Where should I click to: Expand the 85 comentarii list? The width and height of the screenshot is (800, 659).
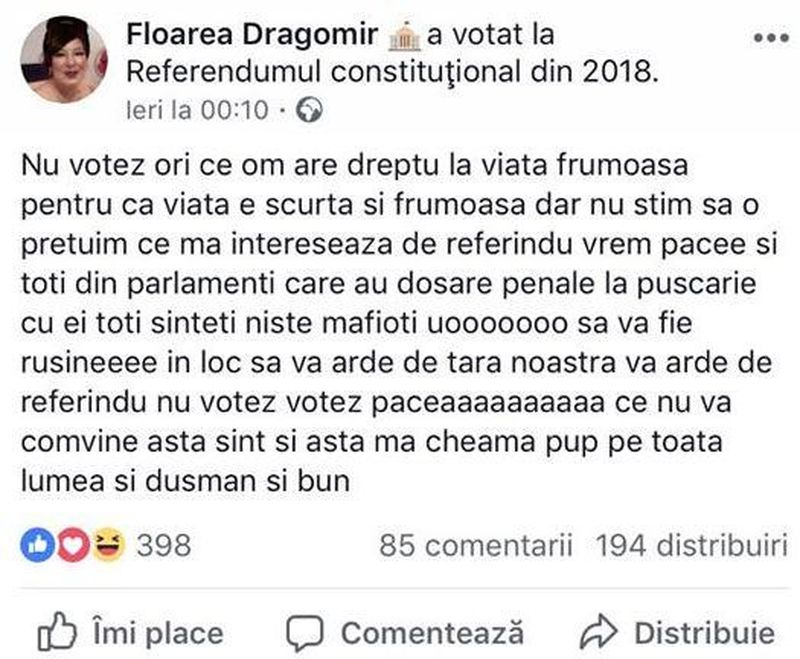(x=476, y=545)
